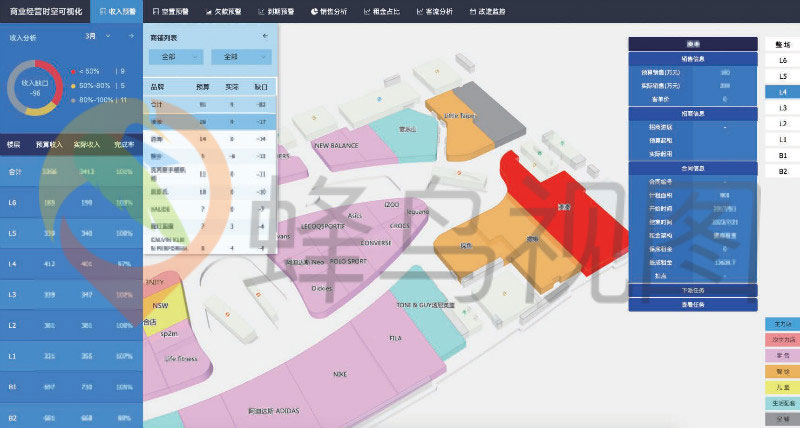Toggle the red under 50% legend item
Viewport: 800px width, 428px height.
(73, 71)
